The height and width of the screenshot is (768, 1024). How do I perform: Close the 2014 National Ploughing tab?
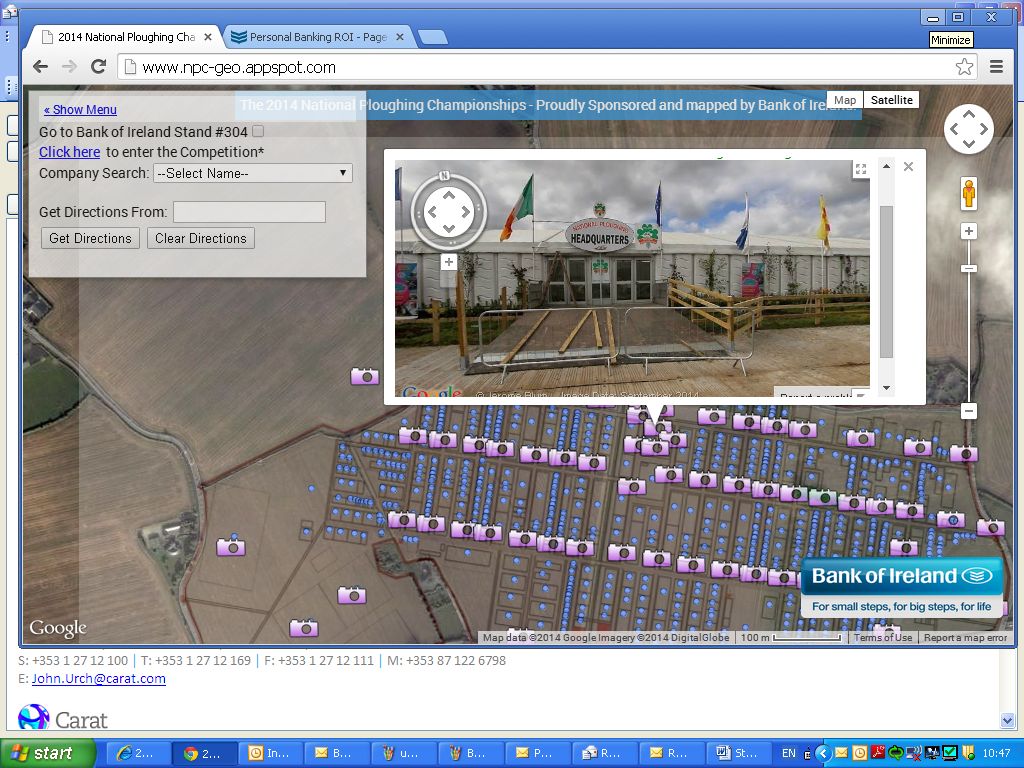click(208, 37)
